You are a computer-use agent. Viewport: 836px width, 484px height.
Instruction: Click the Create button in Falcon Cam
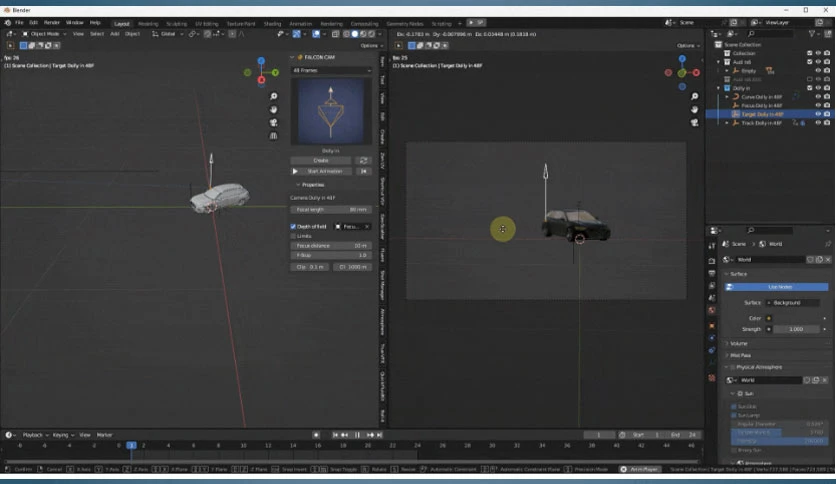point(320,160)
